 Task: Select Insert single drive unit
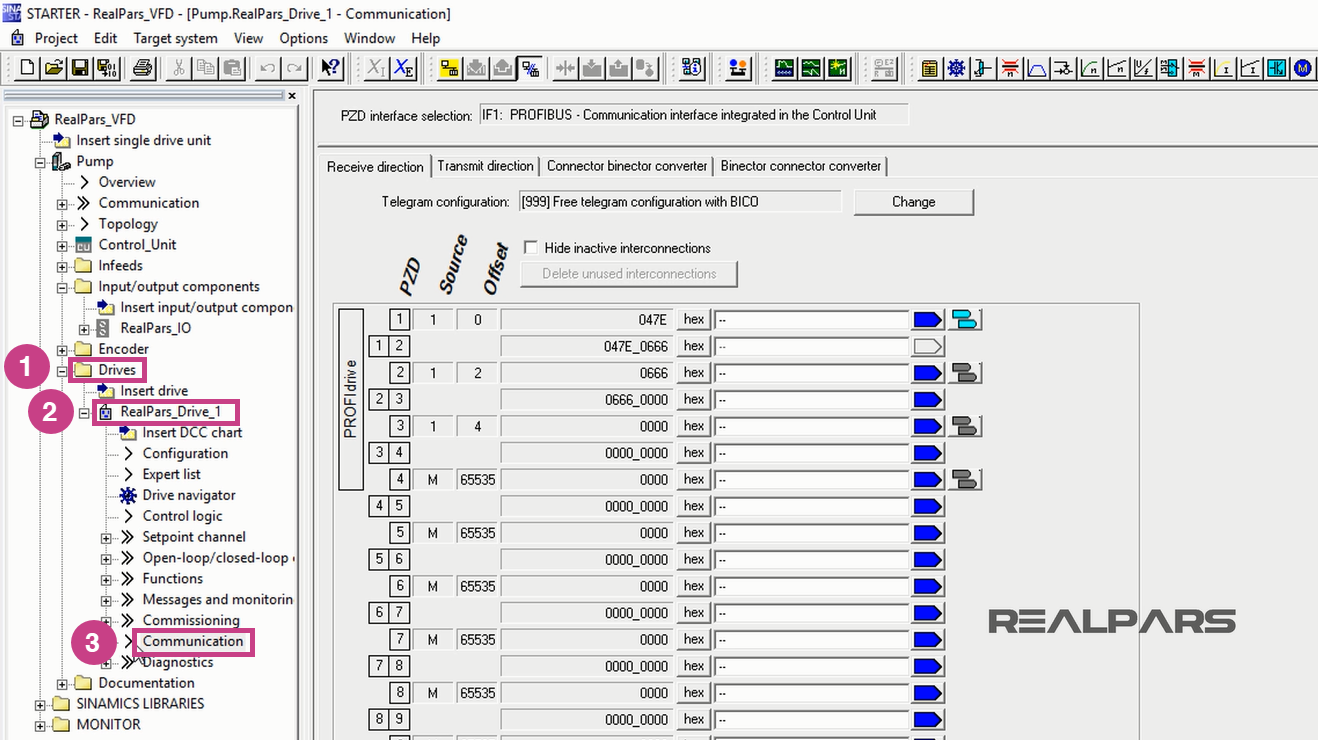coord(143,141)
